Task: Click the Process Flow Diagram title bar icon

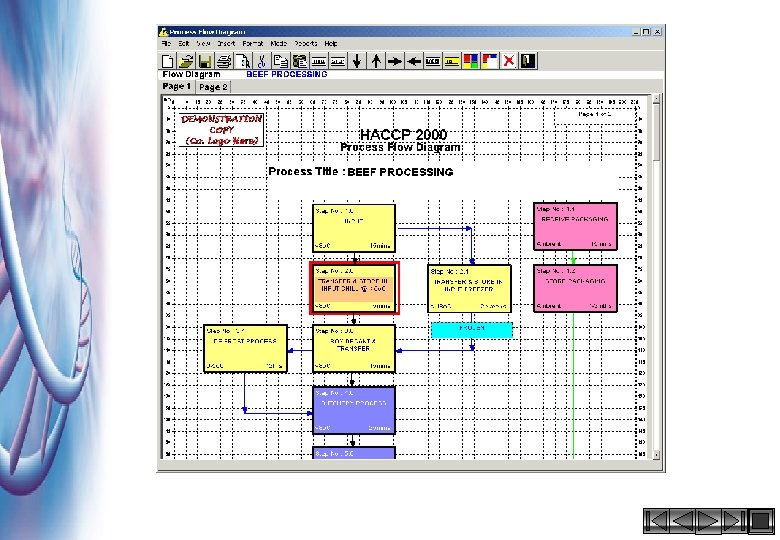Action: (163, 32)
